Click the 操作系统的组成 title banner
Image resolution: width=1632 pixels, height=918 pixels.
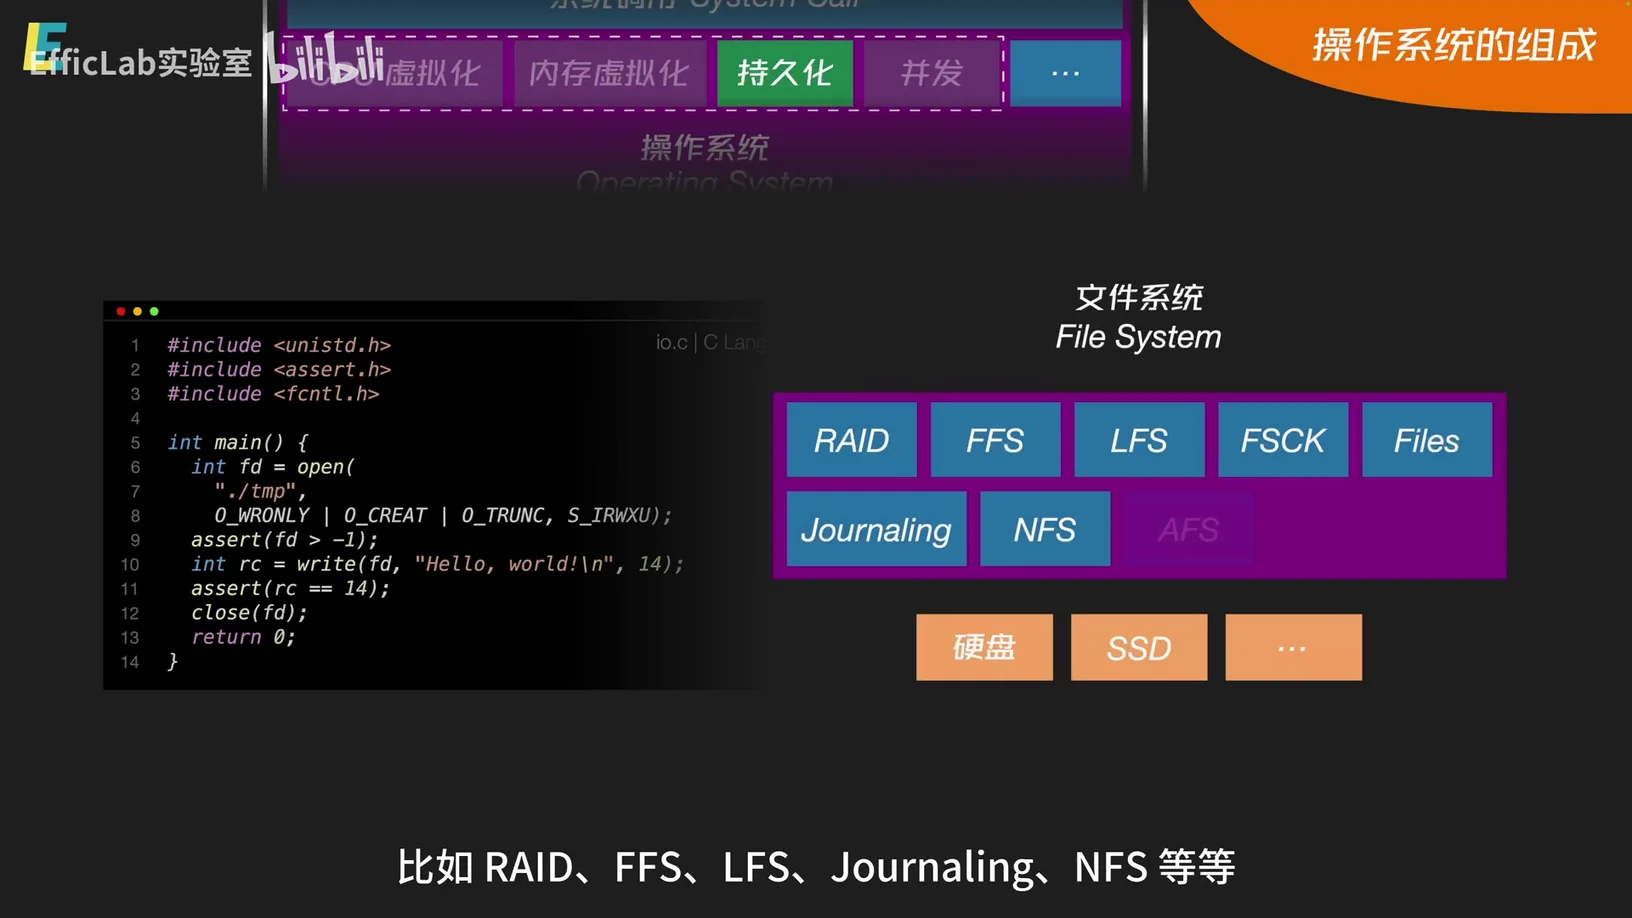click(1453, 46)
